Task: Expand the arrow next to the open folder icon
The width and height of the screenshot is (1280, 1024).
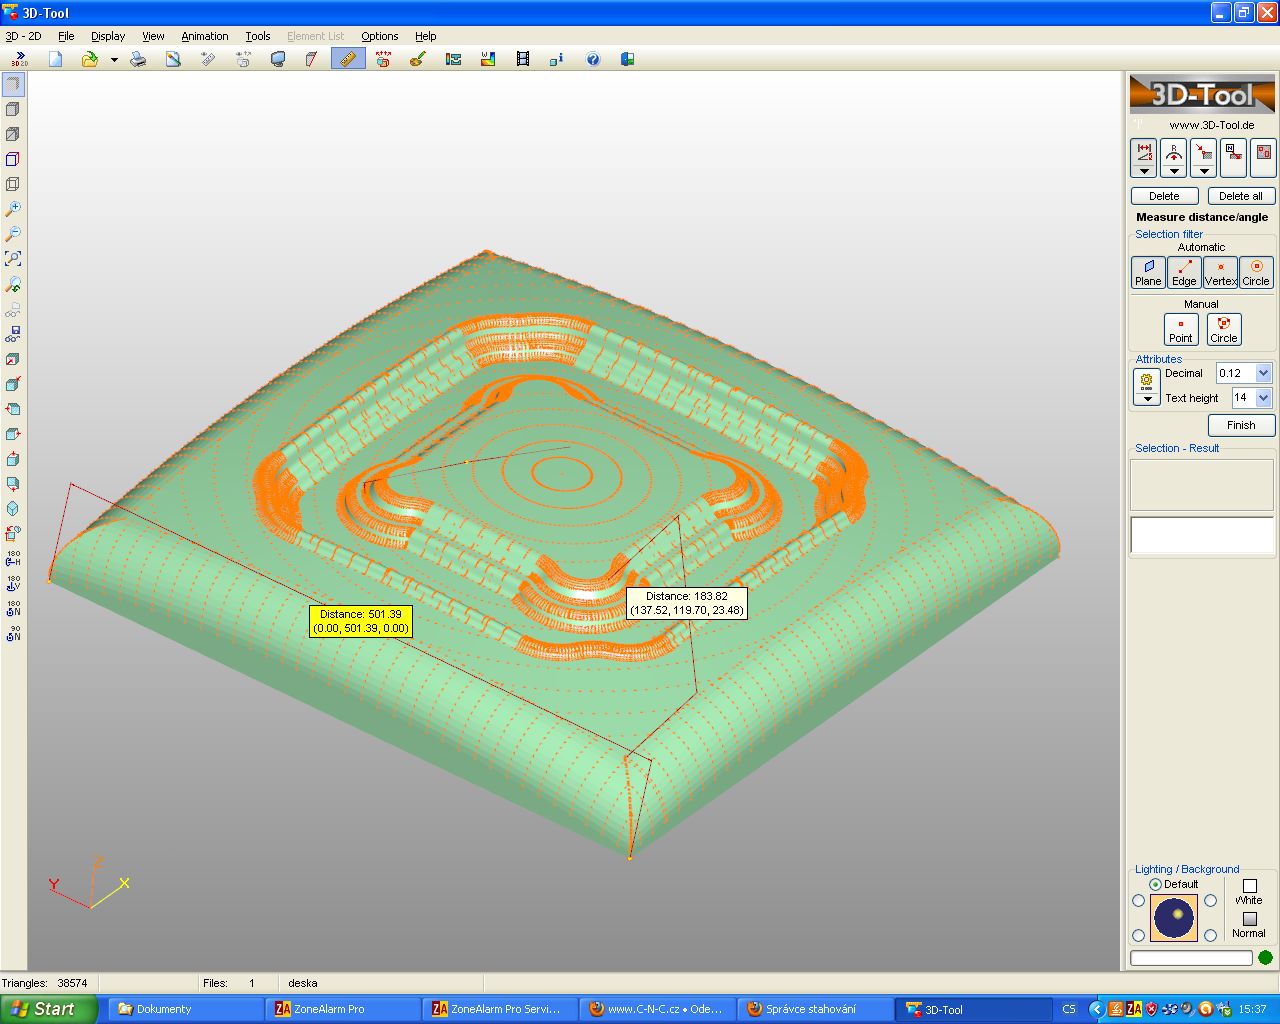Action: 114,60
